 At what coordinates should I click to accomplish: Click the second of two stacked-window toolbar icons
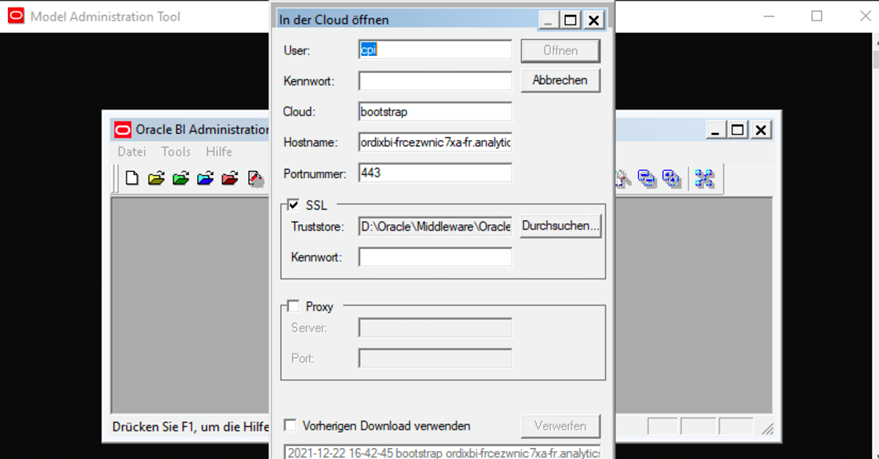tap(671, 178)
